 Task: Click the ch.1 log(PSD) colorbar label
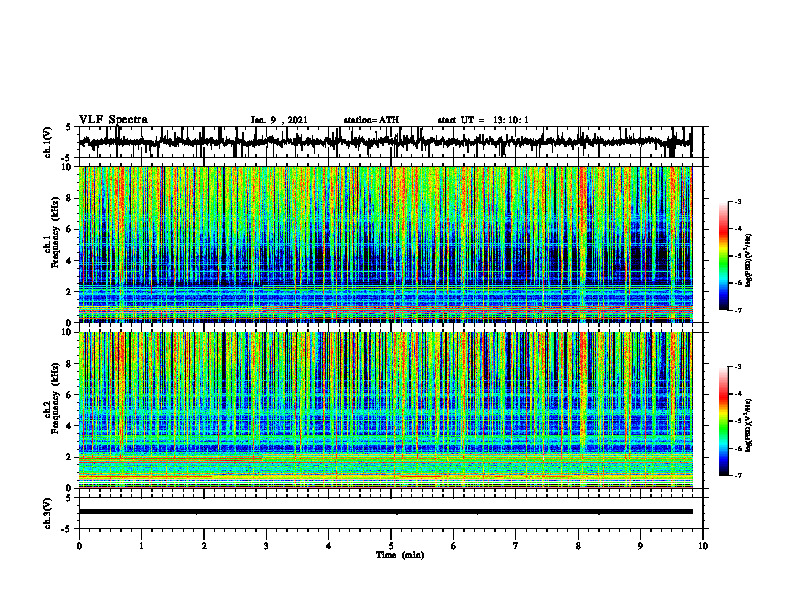coord(750,260)
